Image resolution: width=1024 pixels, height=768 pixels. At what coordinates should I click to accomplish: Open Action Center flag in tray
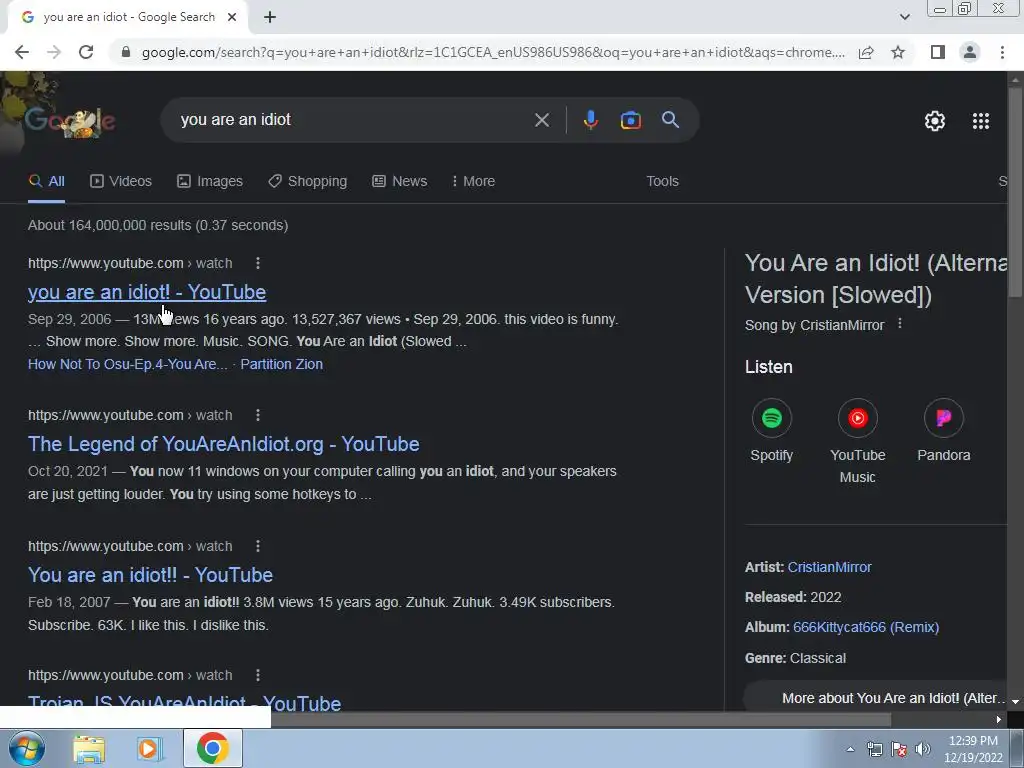coord(899,749)
